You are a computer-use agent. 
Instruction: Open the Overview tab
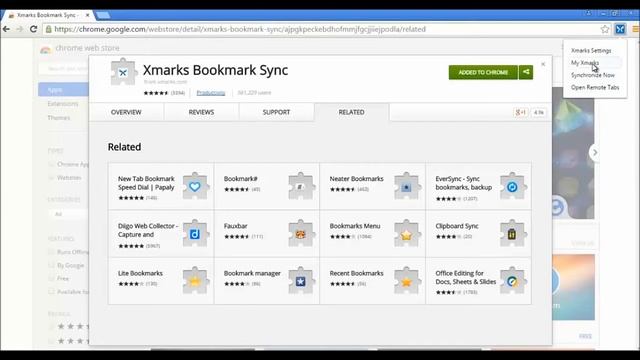tap(126, 112)
